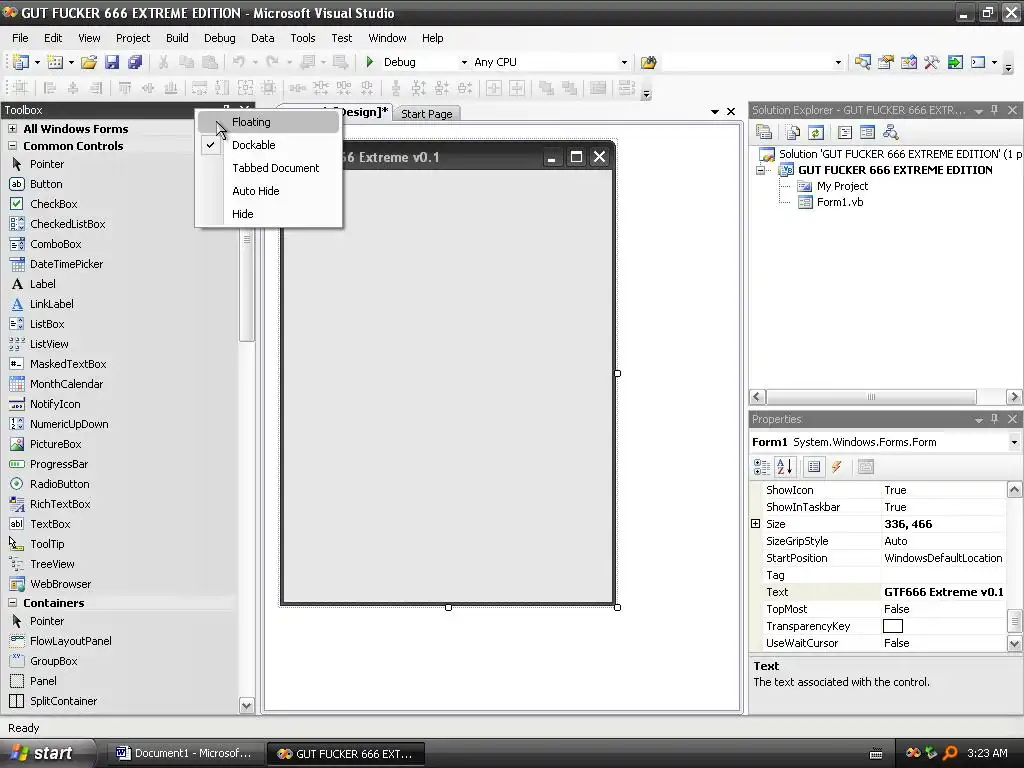Select the RichTextBox control in Toolbox
Screen dimensions: 1024x768
pos(60,504)
